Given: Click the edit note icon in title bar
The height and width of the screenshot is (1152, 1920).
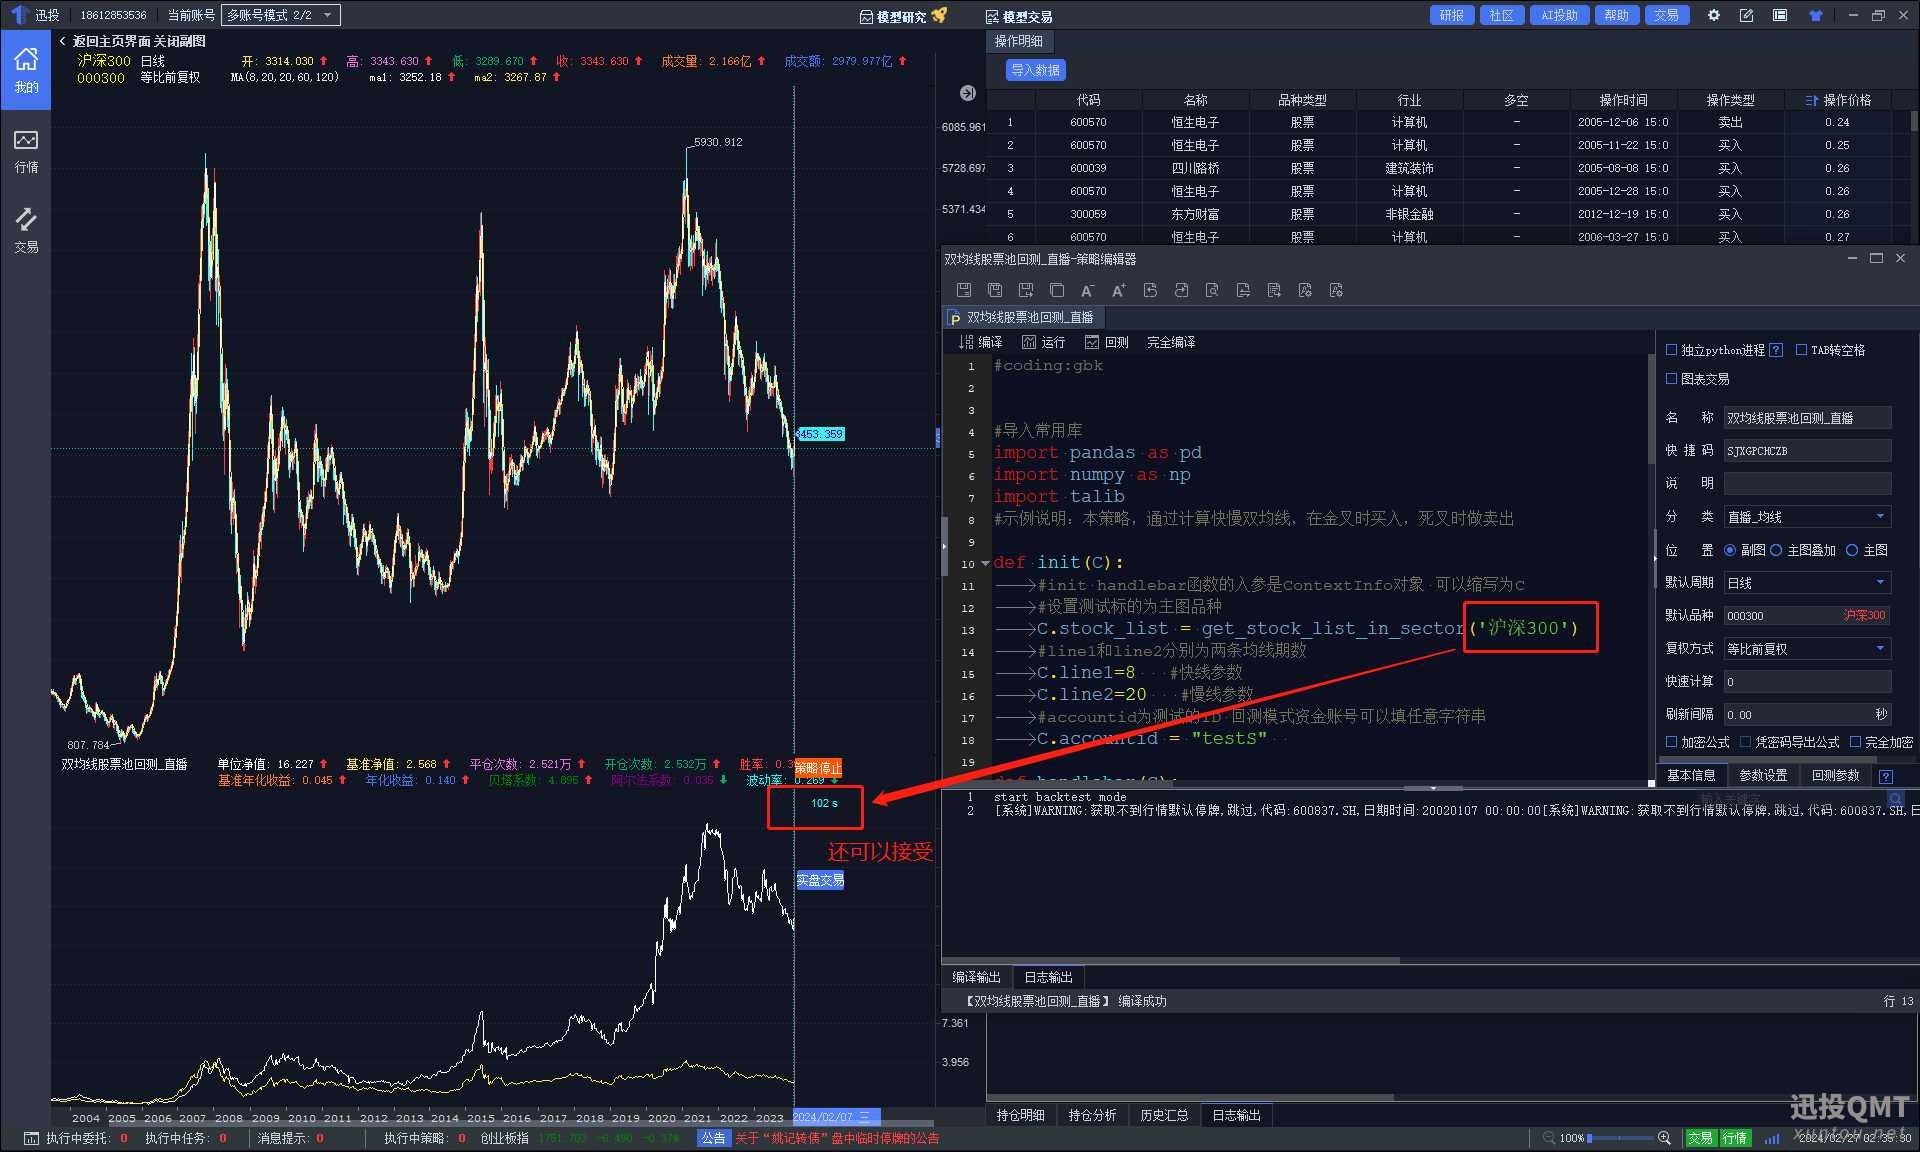Looking at the screenshot, I should pyautogui.click(x=1746, y=15).
